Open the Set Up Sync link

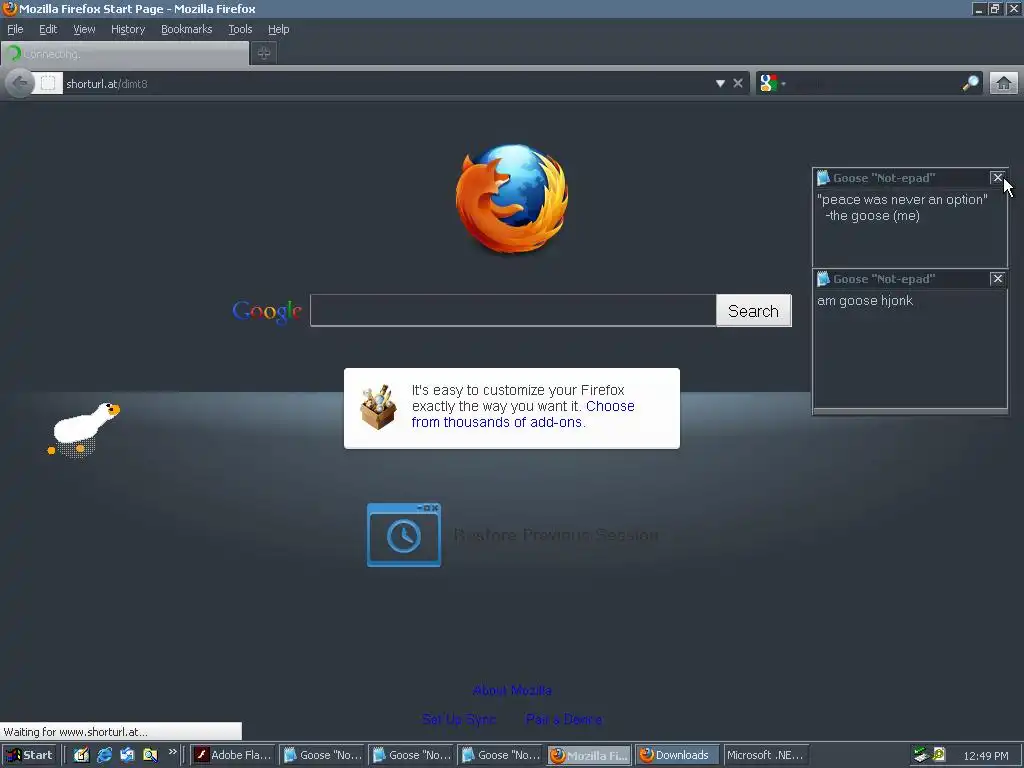pos(459,719)
